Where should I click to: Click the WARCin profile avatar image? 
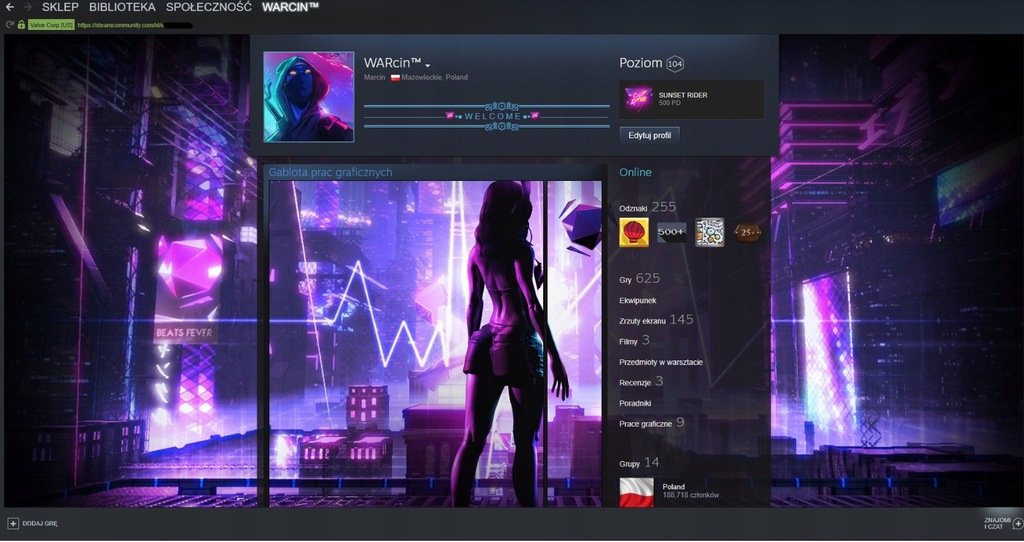[309, 97]
